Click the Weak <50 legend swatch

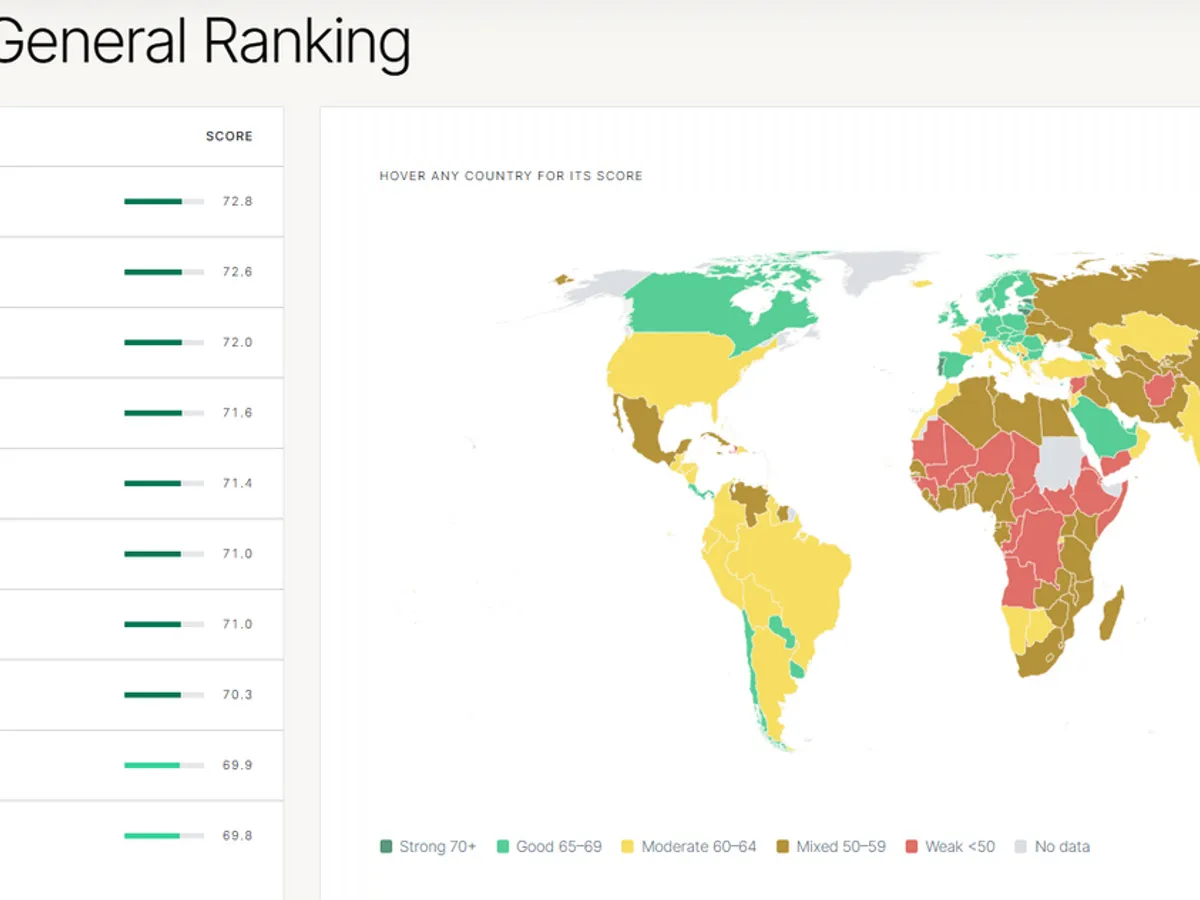click(x=912, y=846)
